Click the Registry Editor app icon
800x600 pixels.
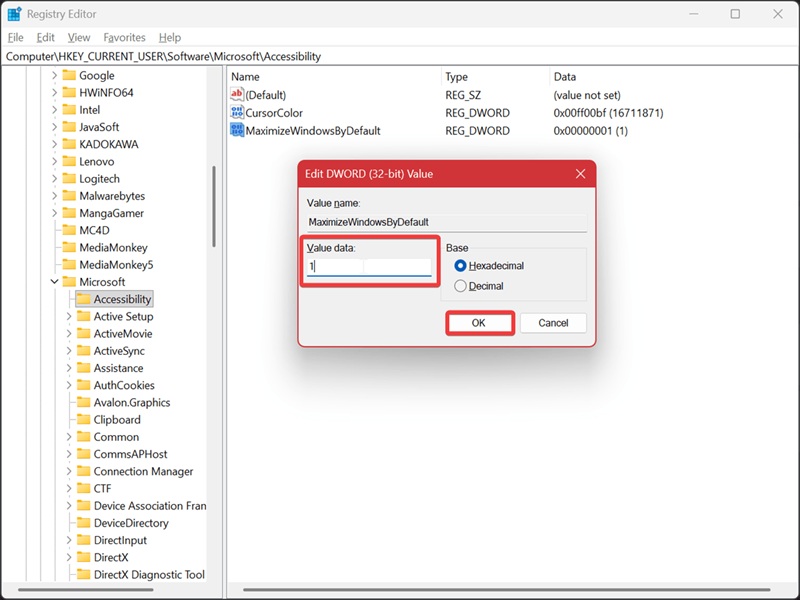click(x=14, y=14)
